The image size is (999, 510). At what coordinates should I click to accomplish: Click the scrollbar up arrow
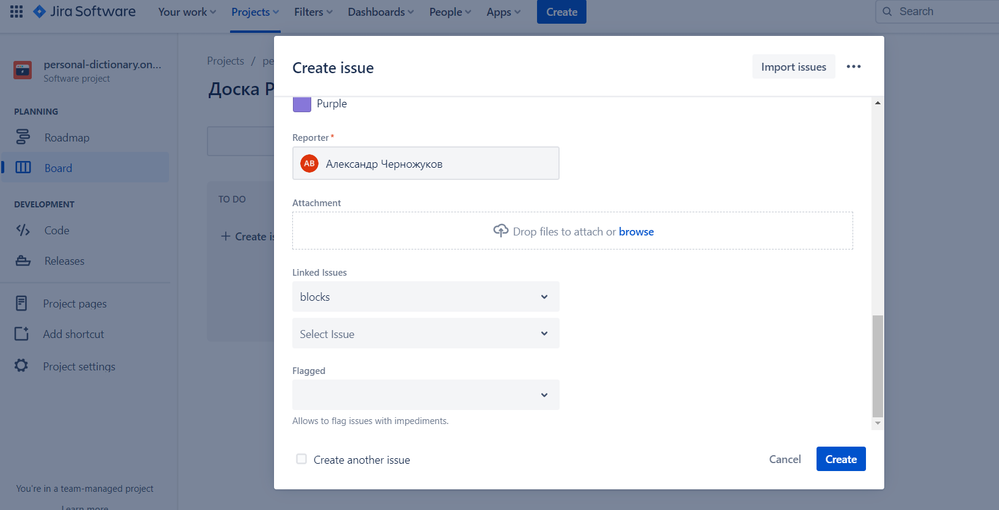pyautogui.click(x=877, y=103)
